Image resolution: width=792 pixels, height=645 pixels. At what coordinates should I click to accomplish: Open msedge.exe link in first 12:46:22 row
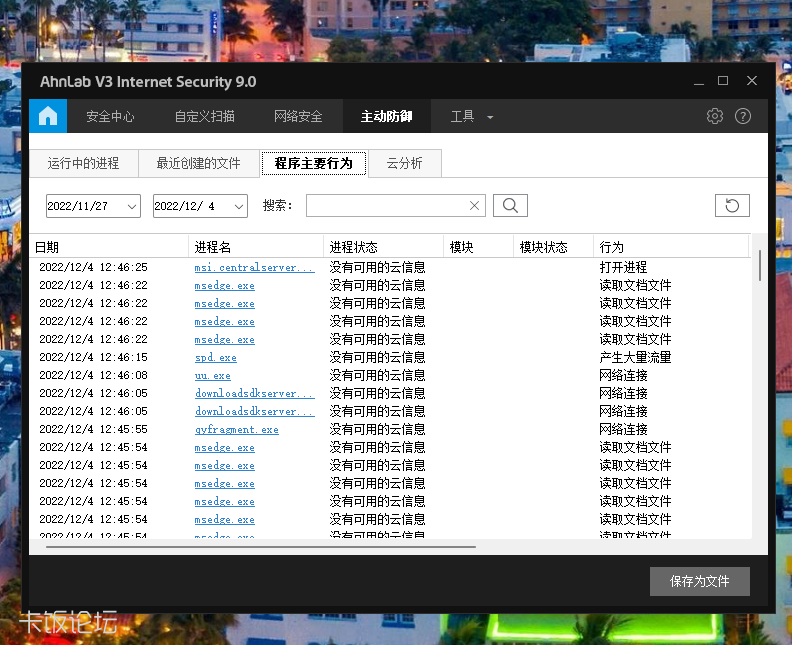225,285
